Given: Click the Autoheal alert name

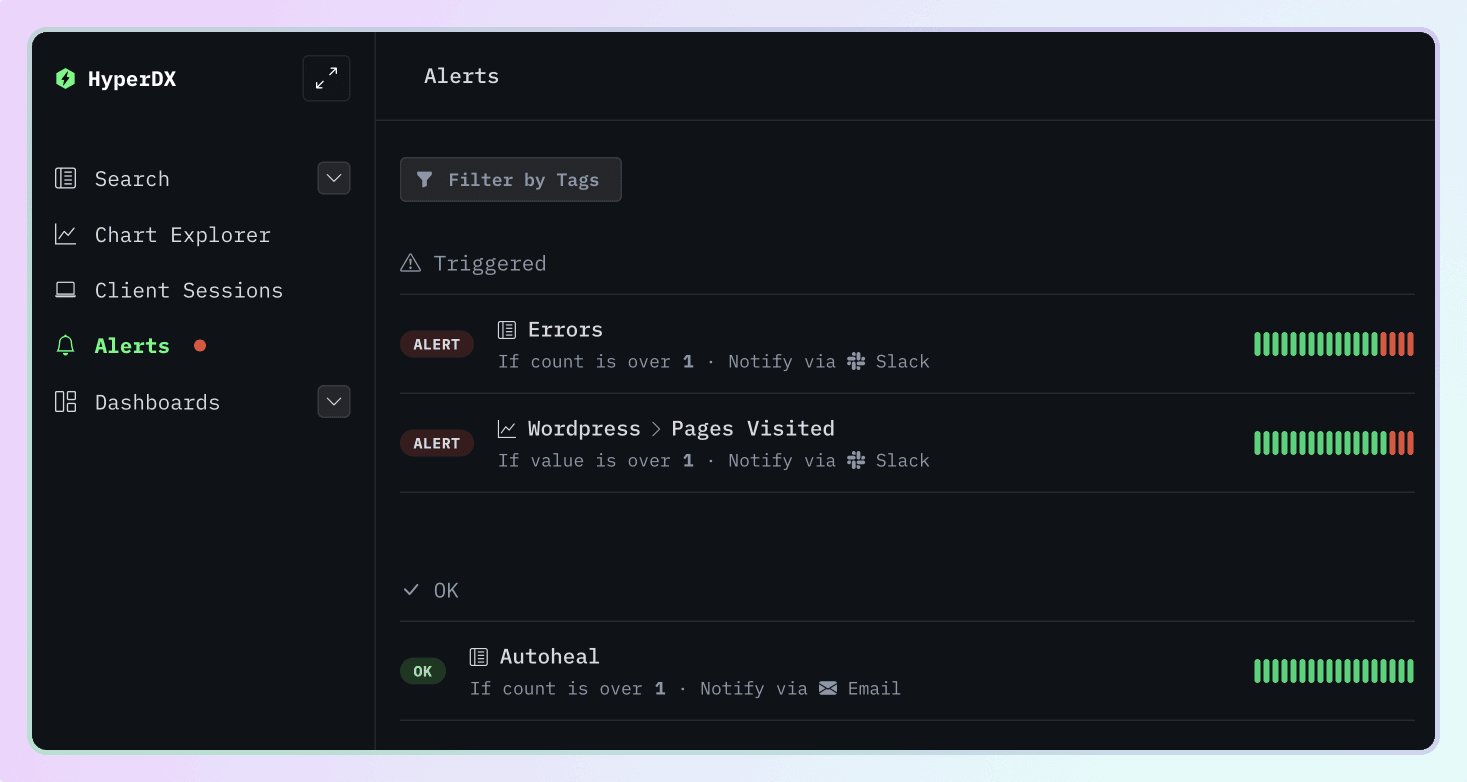Looking at the screenshot, I should point(549,656).
